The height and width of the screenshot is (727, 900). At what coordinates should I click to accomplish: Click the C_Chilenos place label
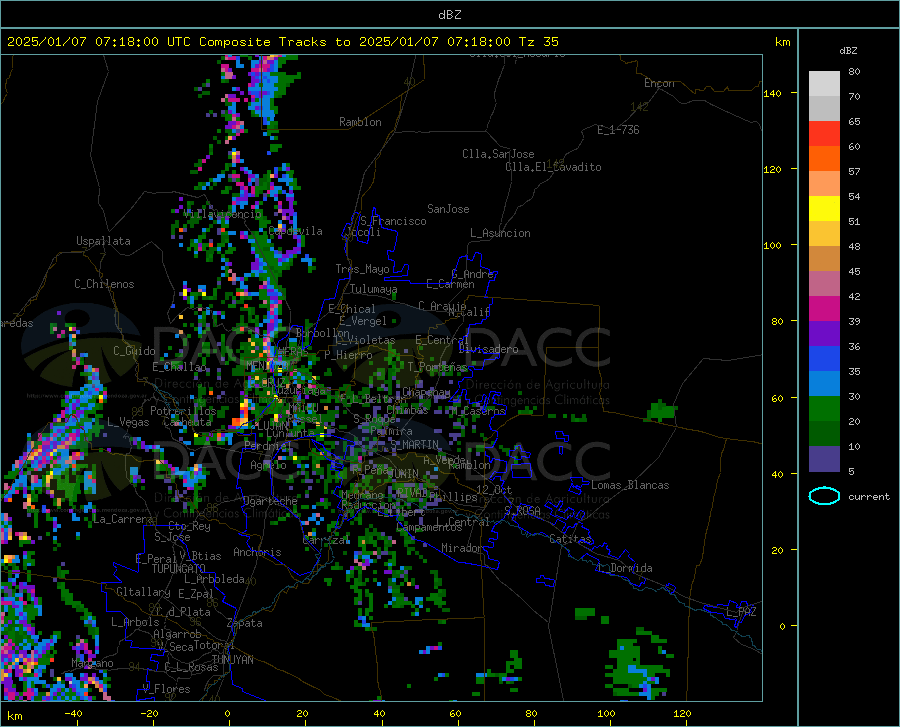click(x=104, y=284)
